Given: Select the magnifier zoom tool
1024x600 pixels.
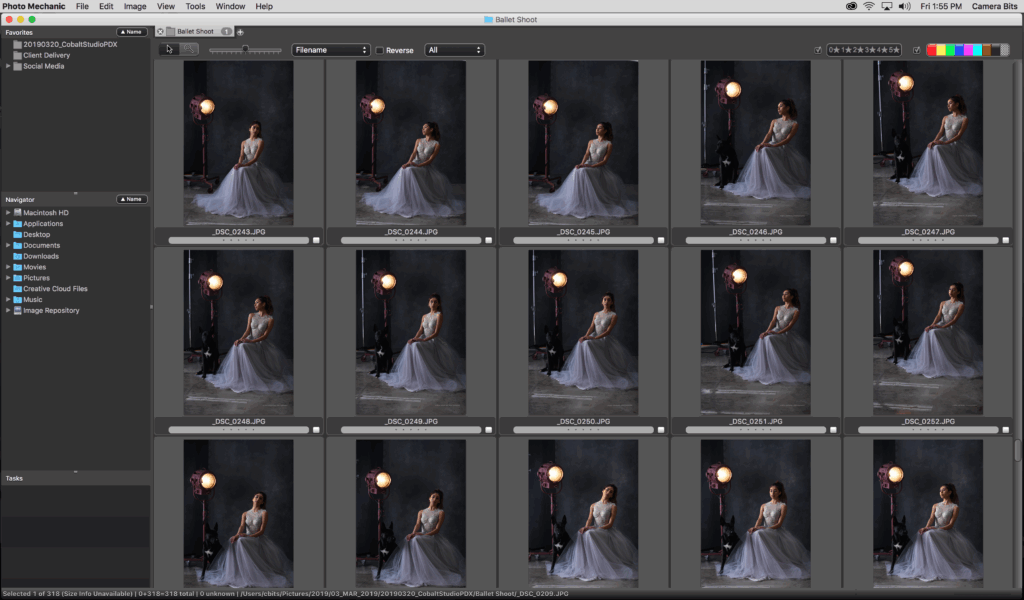Looking at the screenshot, I should 189,49.
